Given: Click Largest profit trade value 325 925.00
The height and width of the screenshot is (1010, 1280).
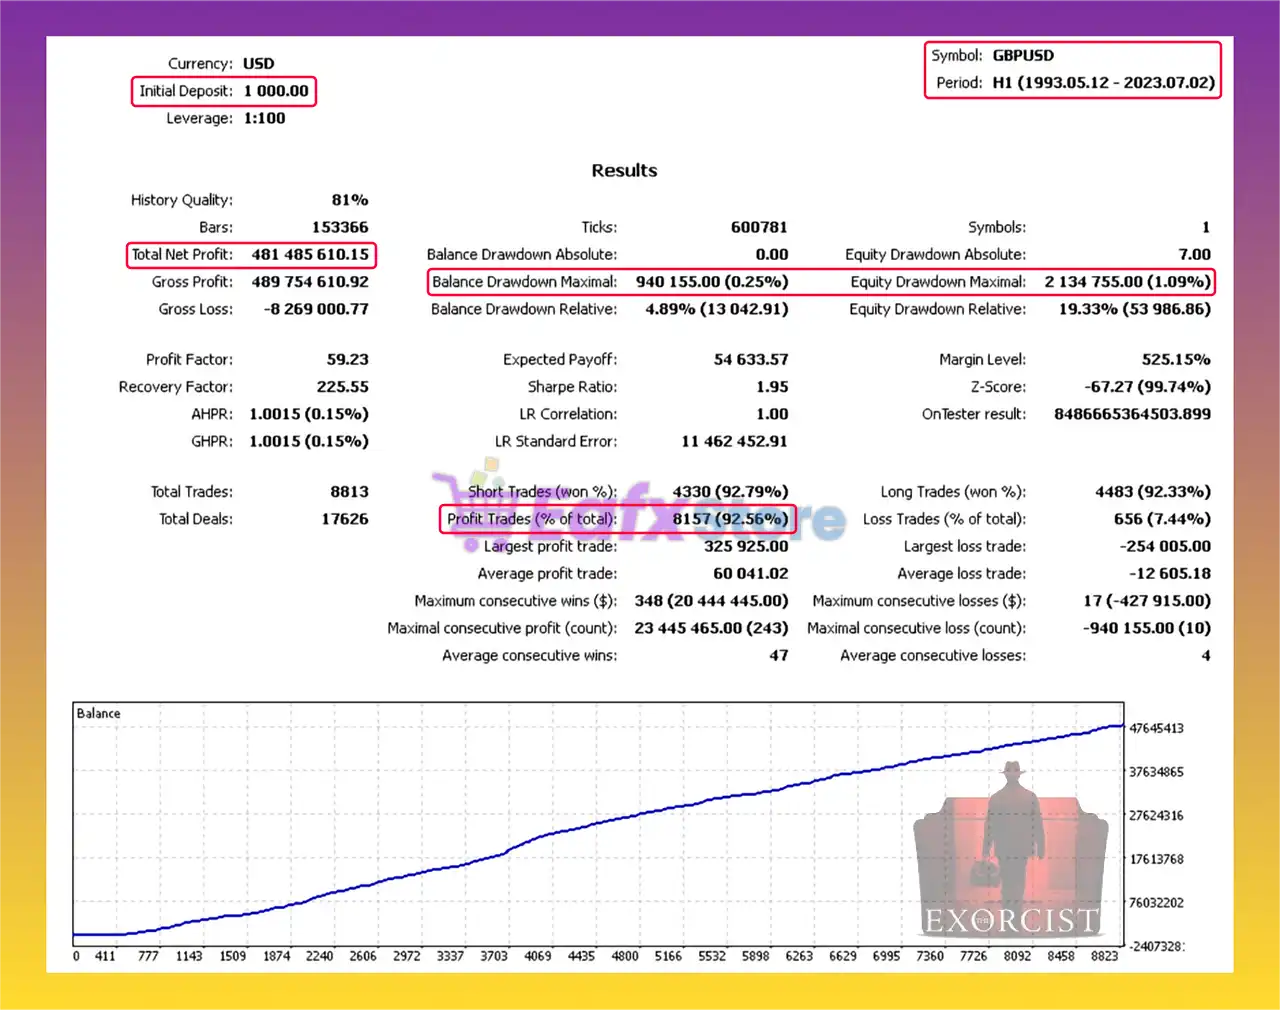Looking at the screenshot, I should [x=746, y=546].
